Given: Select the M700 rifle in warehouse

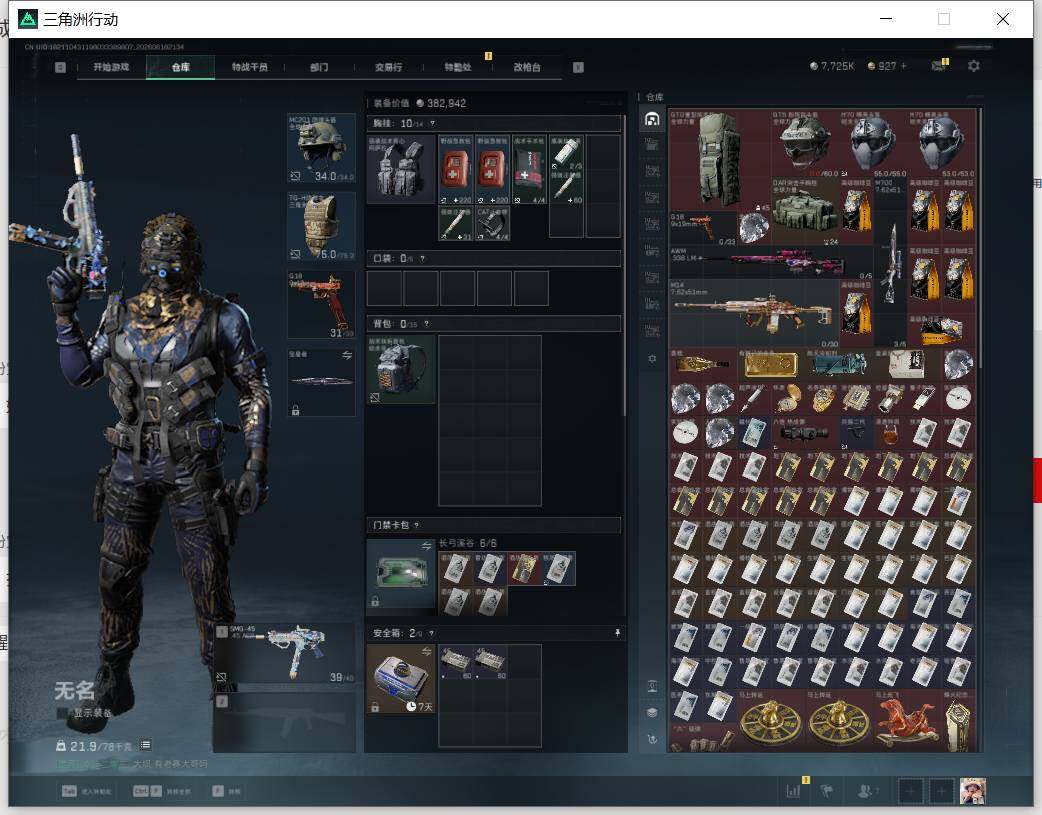Looking at the screenshot, I should click(890, 263).
